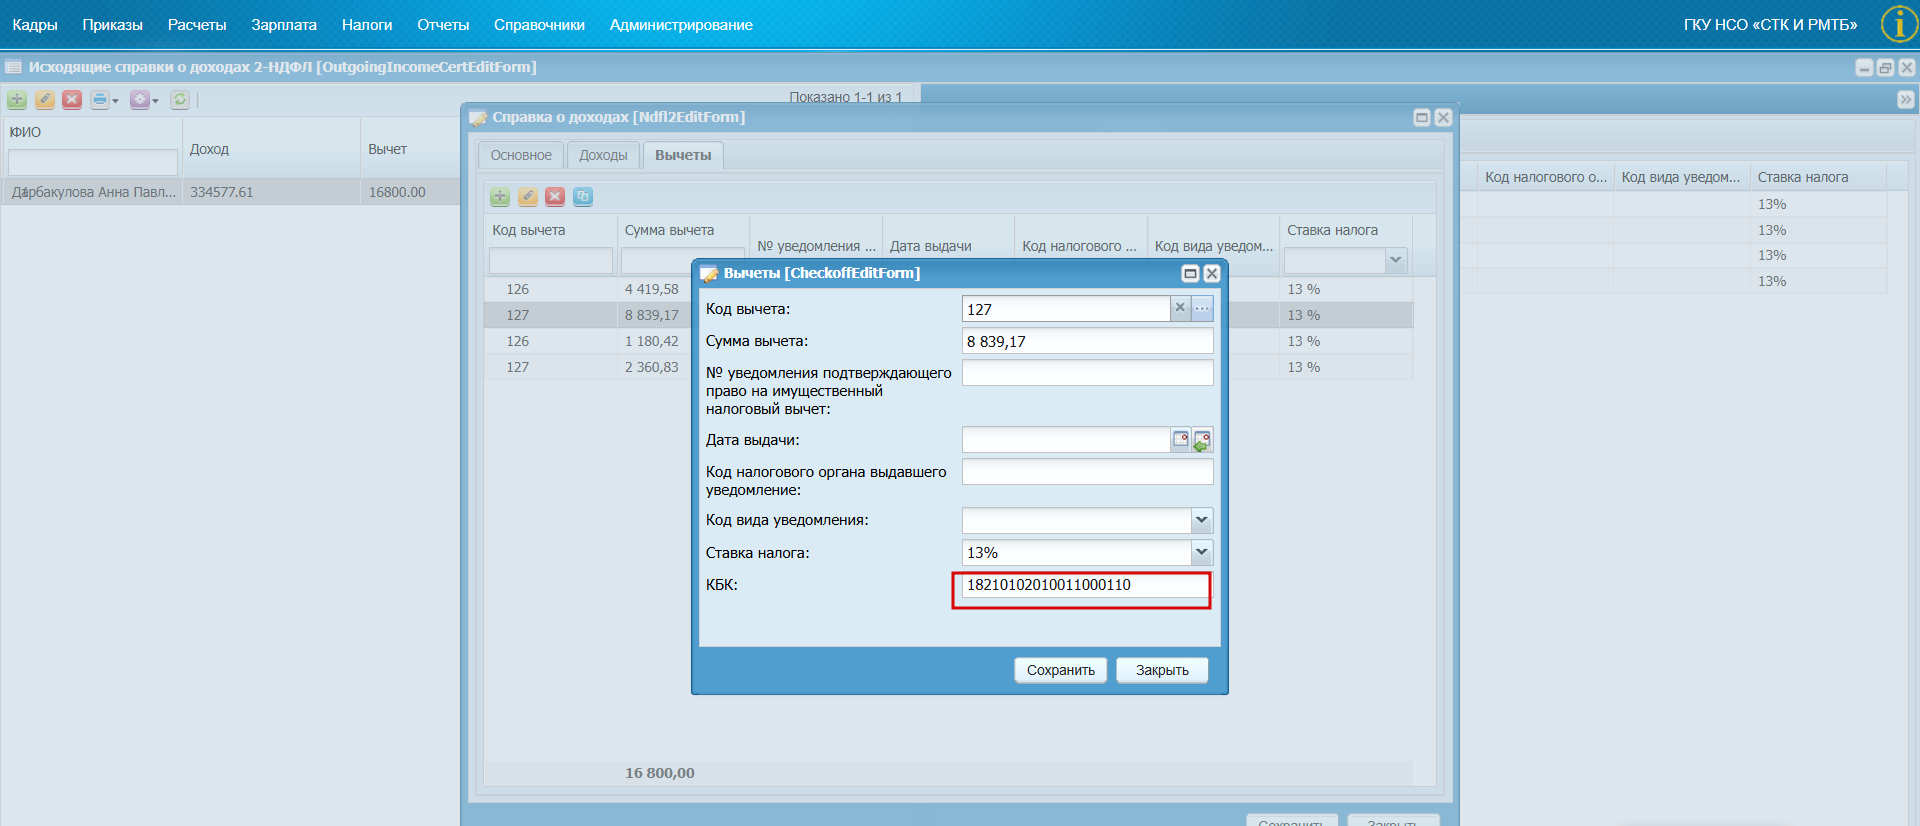Maximize the Вычеты CheckoffEditForm dialog
The height and width of the screenshot is (826, 1920).
coord(1190,273)
